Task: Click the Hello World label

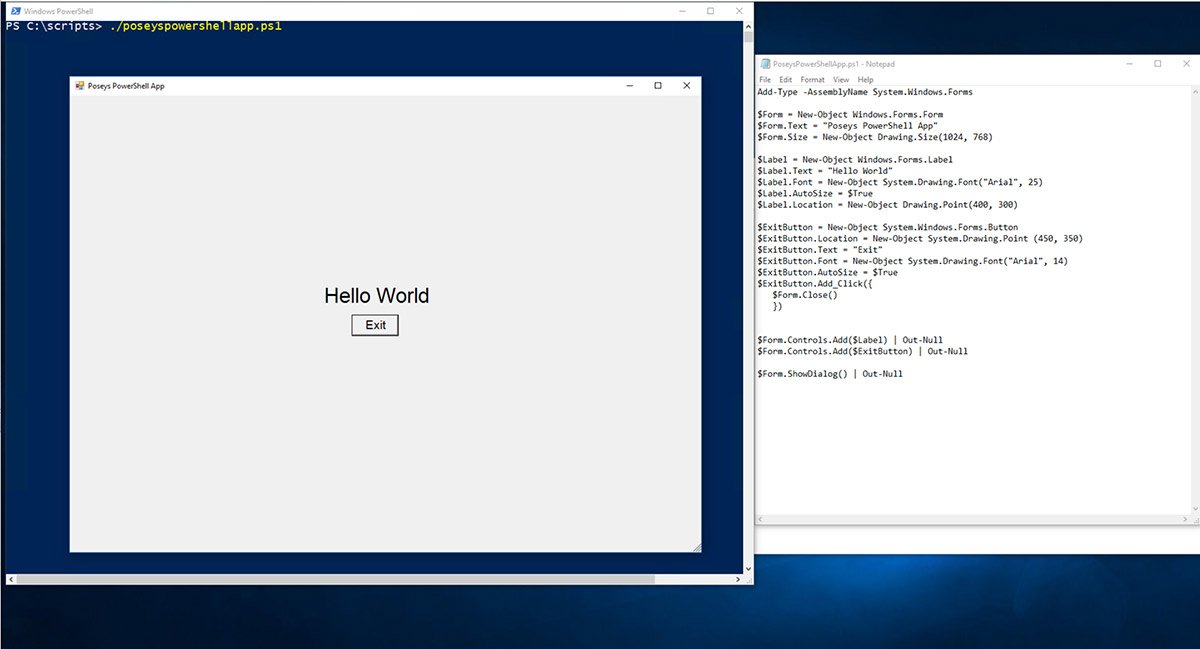Action: pyautogui.click(x=376, y=296)
